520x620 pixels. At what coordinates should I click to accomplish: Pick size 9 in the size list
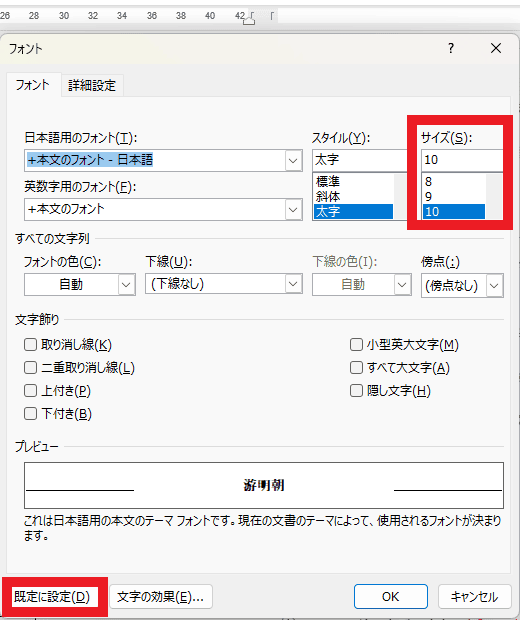(454, 197)
